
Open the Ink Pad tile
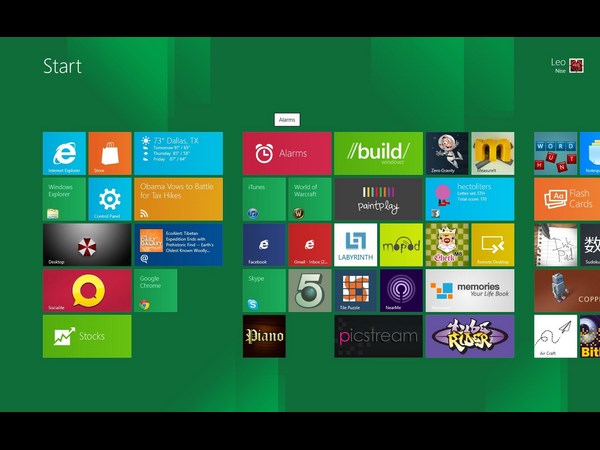(x=556, y=245)
